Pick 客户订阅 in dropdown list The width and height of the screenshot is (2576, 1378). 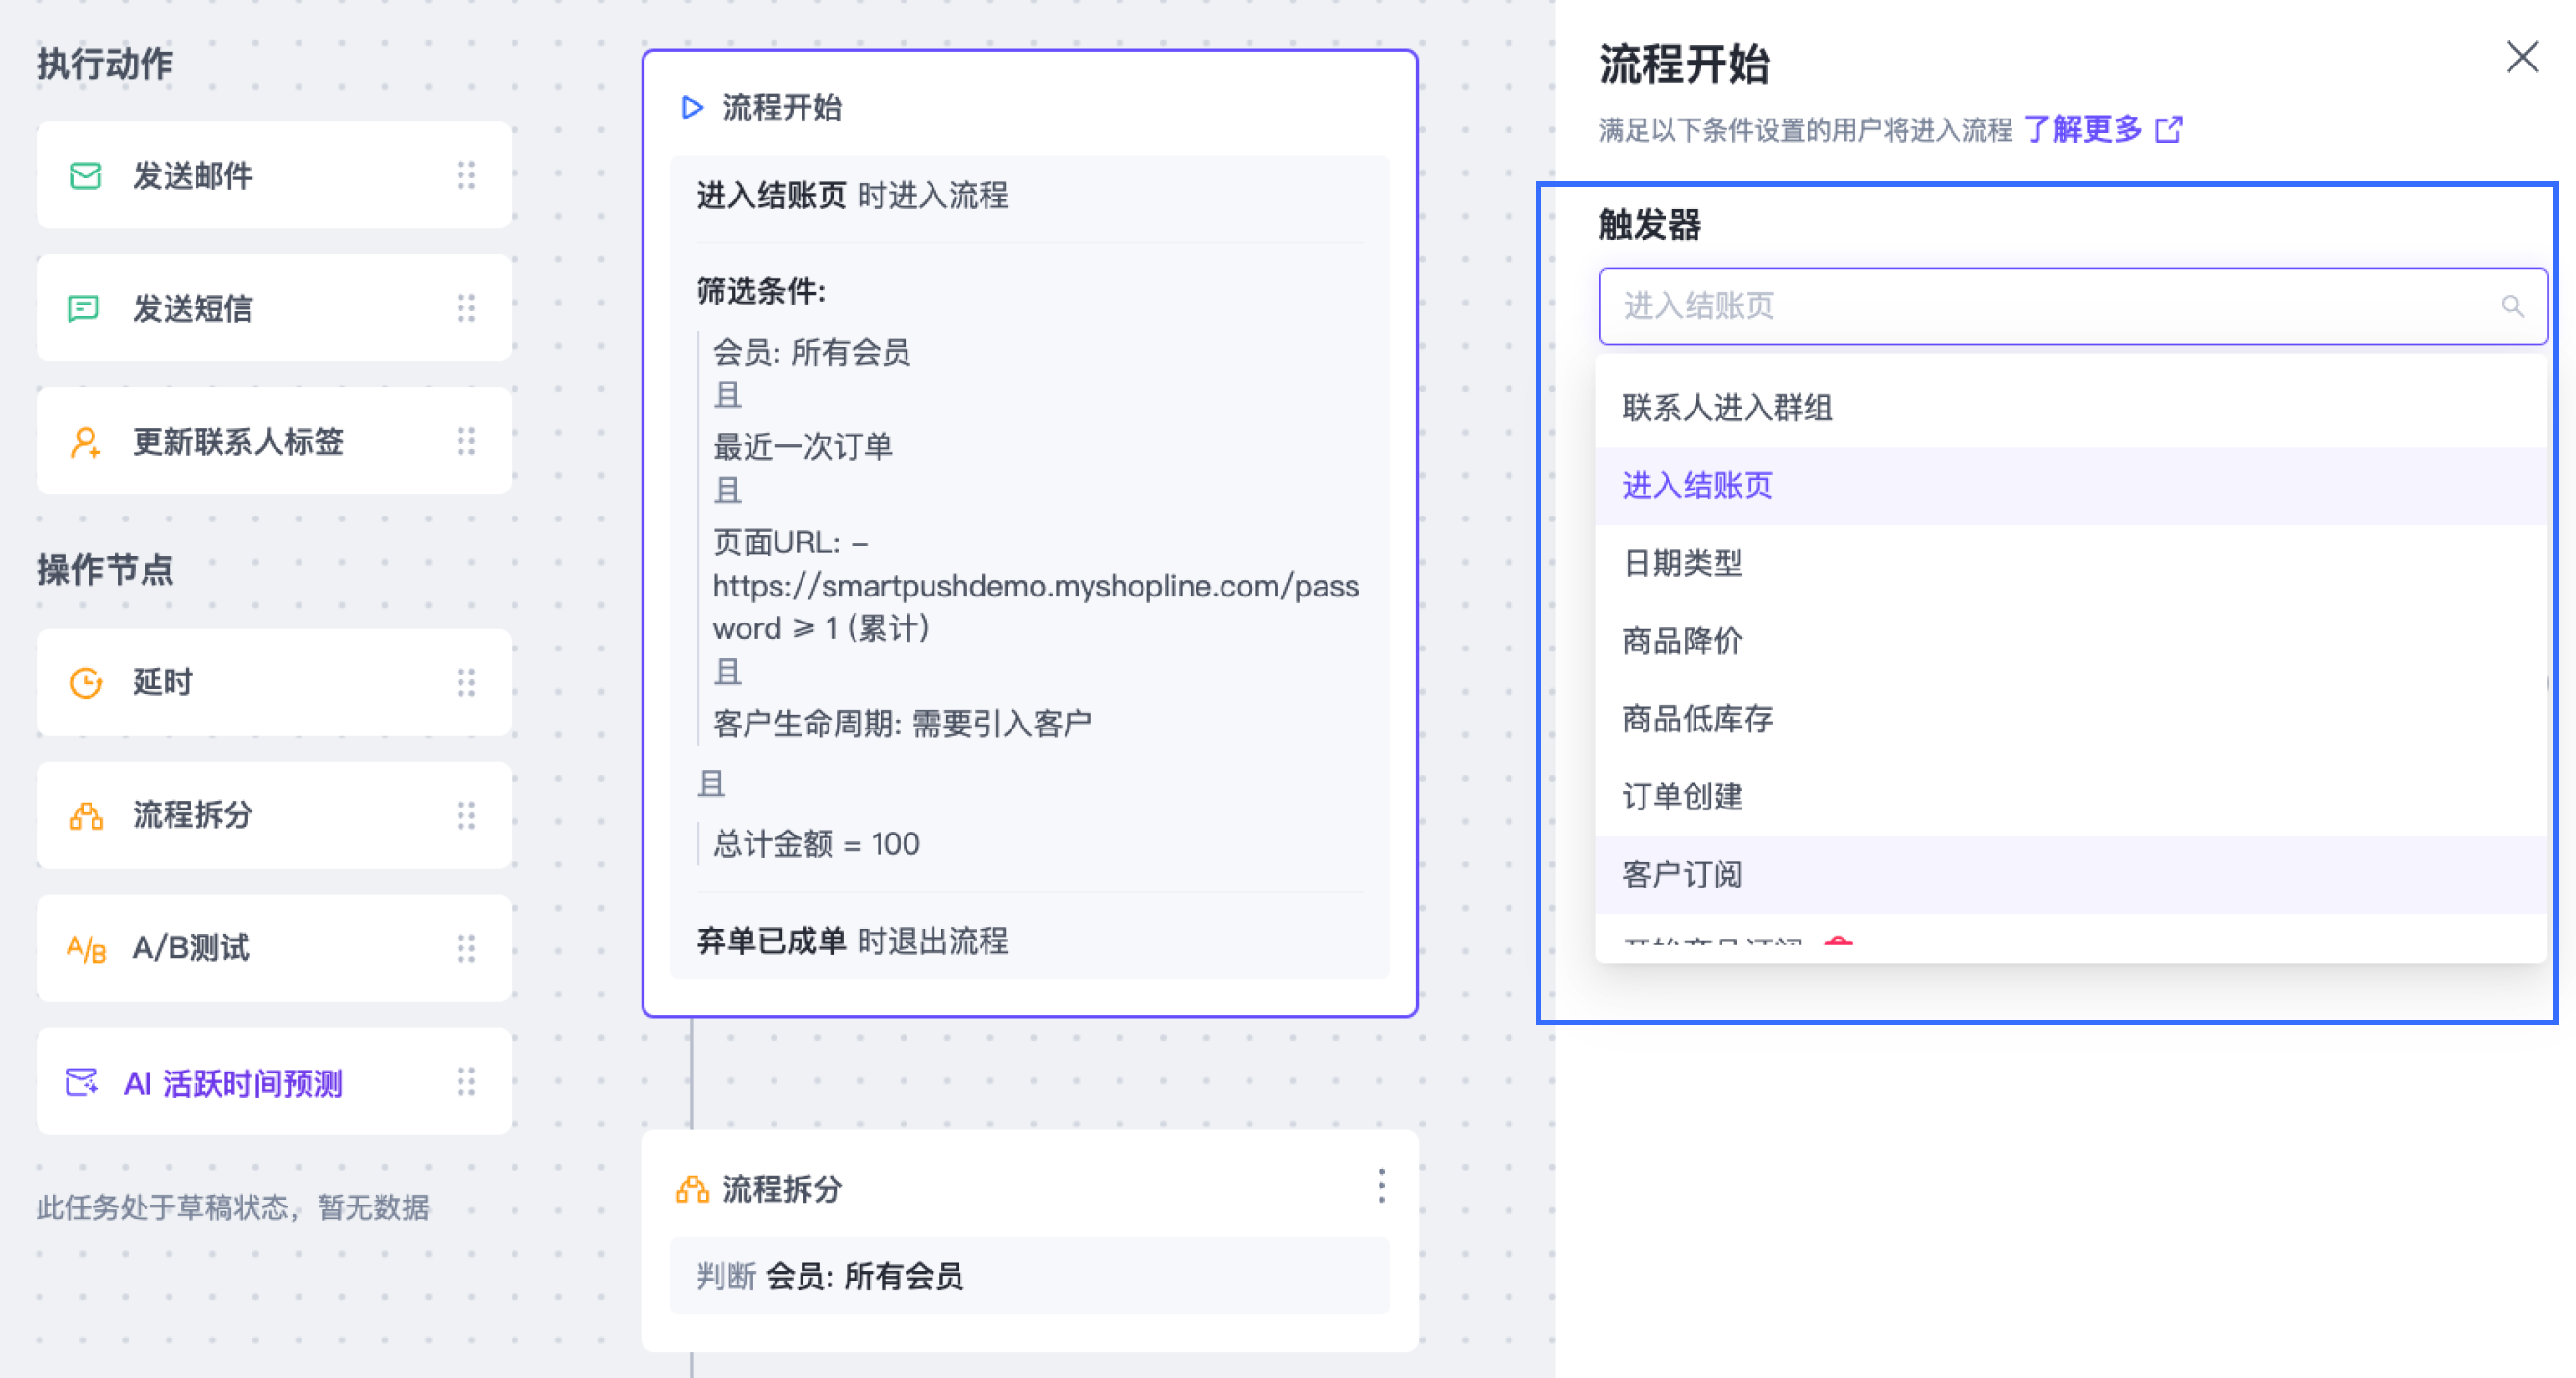1682,875
